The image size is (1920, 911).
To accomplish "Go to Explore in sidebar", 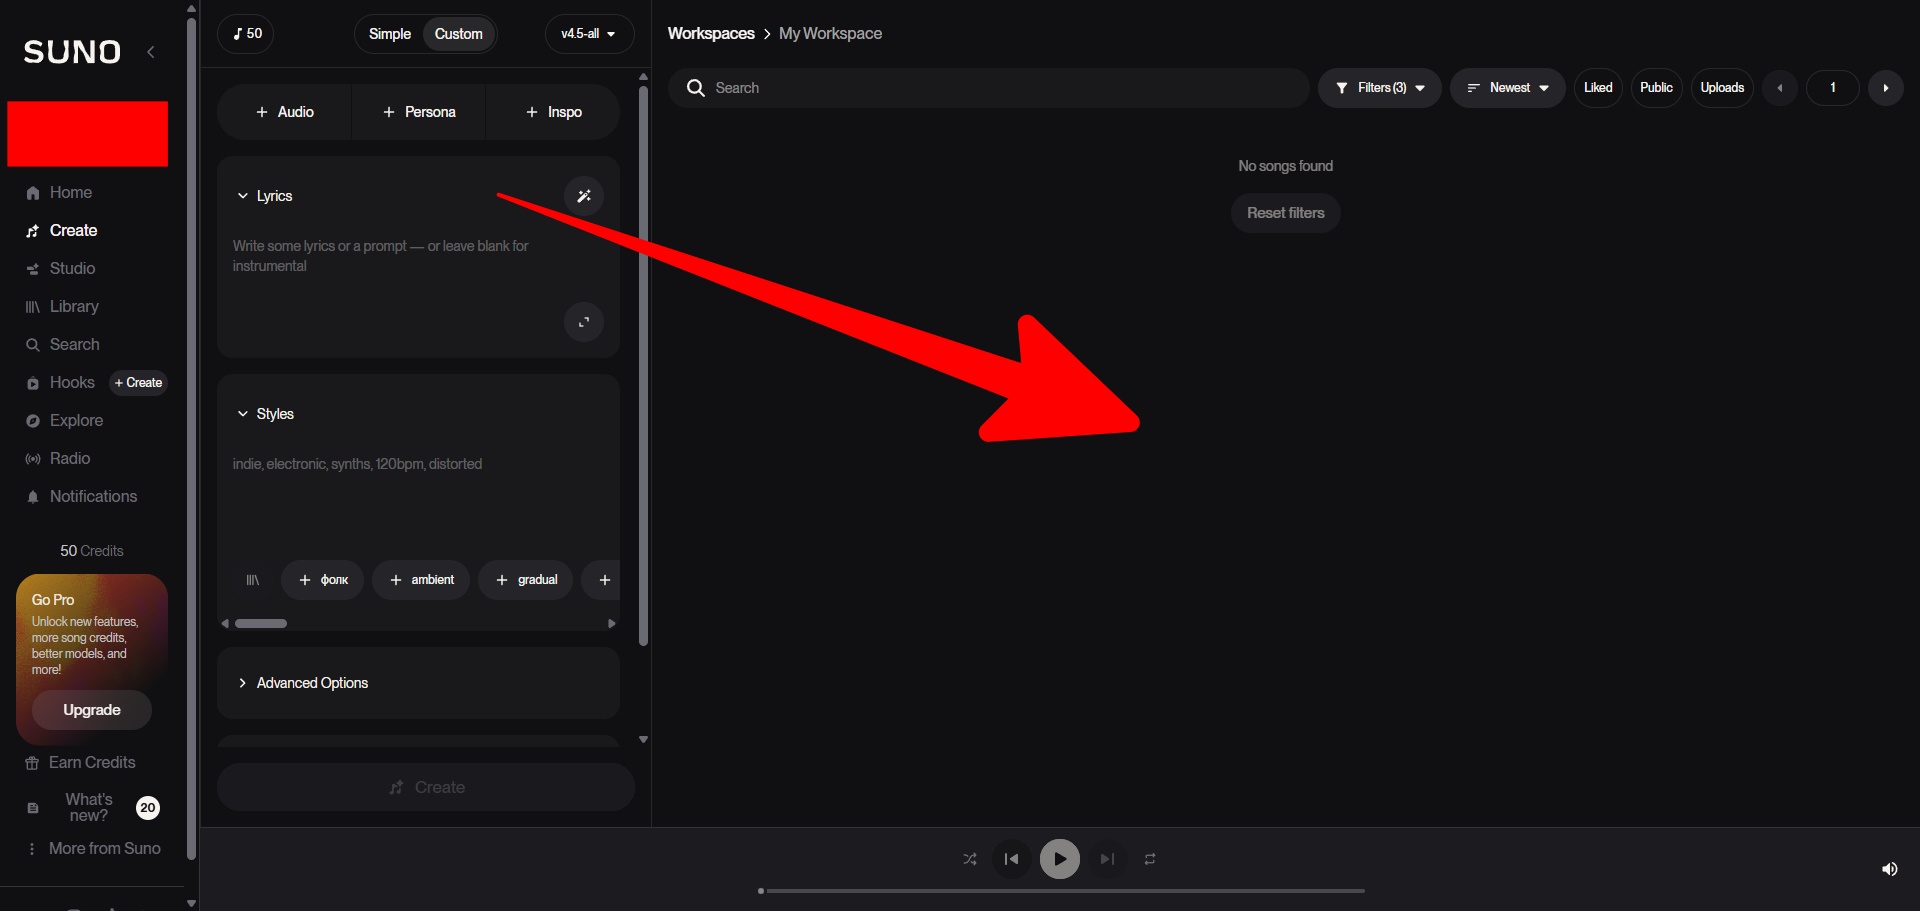I will click(76, 421).
